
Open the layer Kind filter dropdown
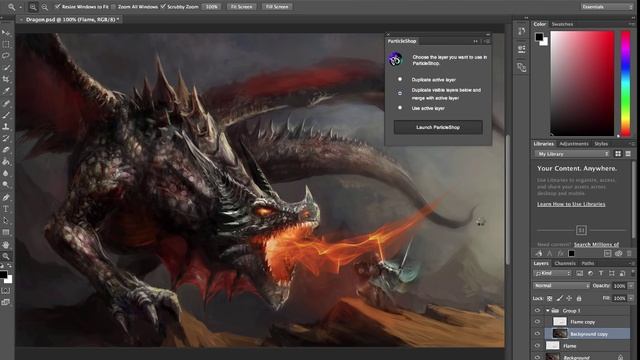pyautogui.click(x=552, y=273)
